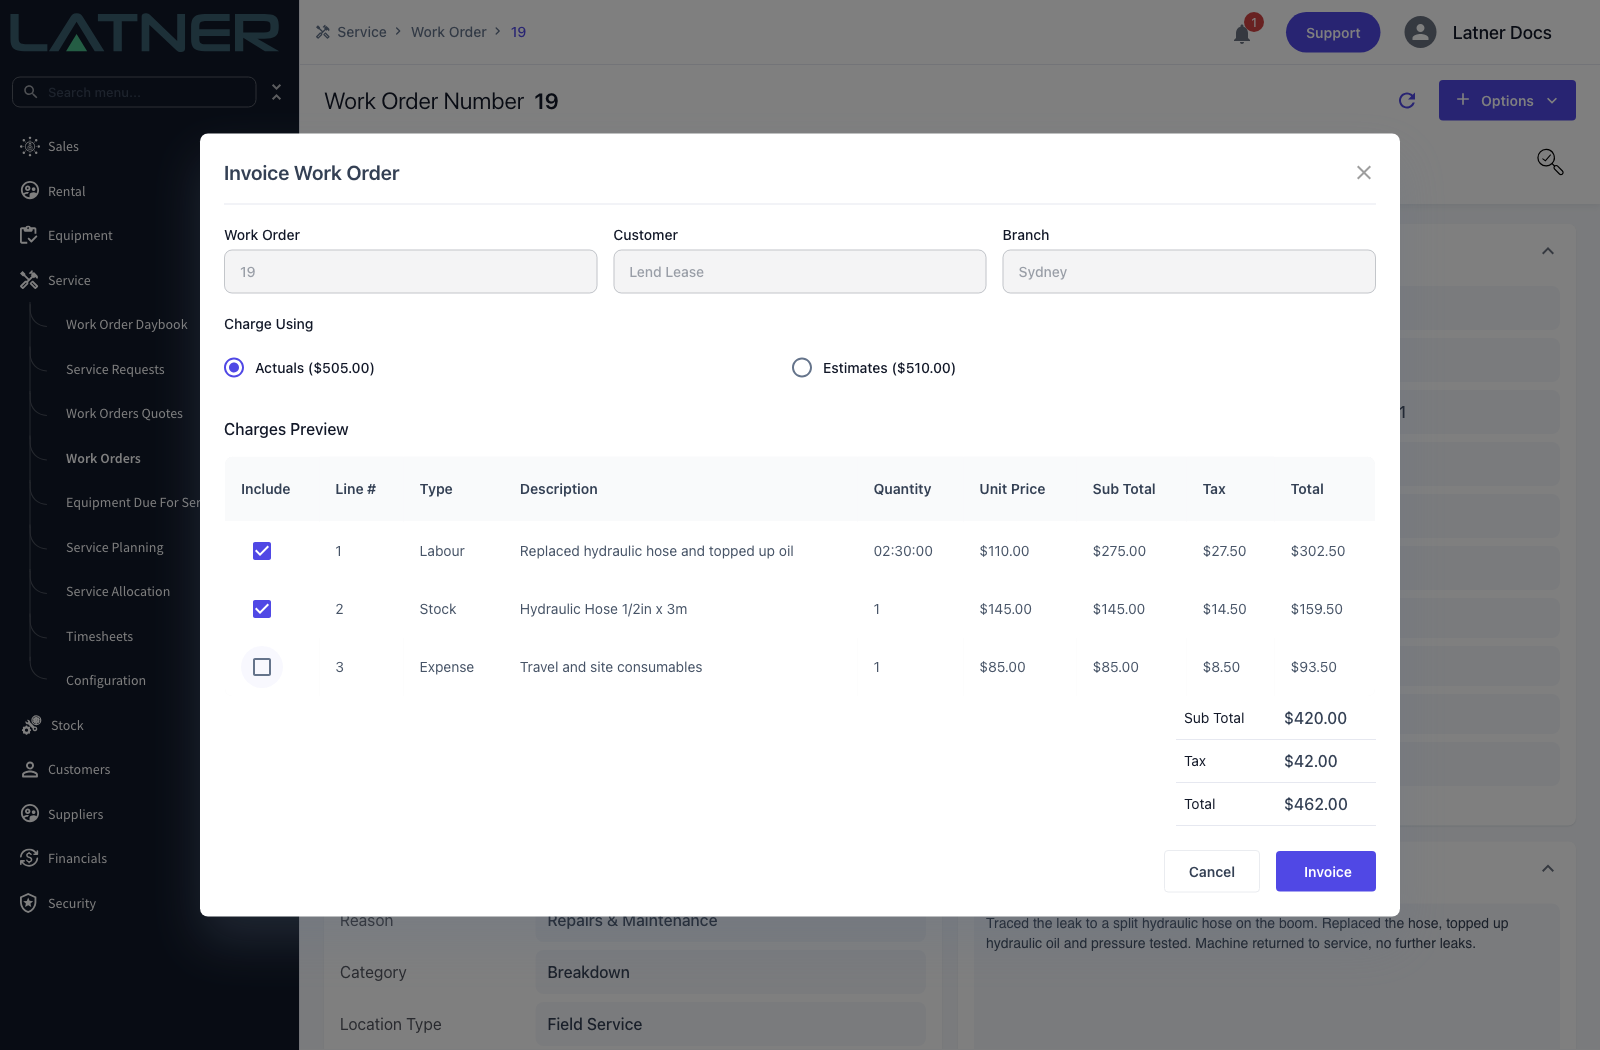Viewport: 1600px width, 1050px height.
Task: Open Equipment Due For Service menu item
Action: tap(133, 502)
